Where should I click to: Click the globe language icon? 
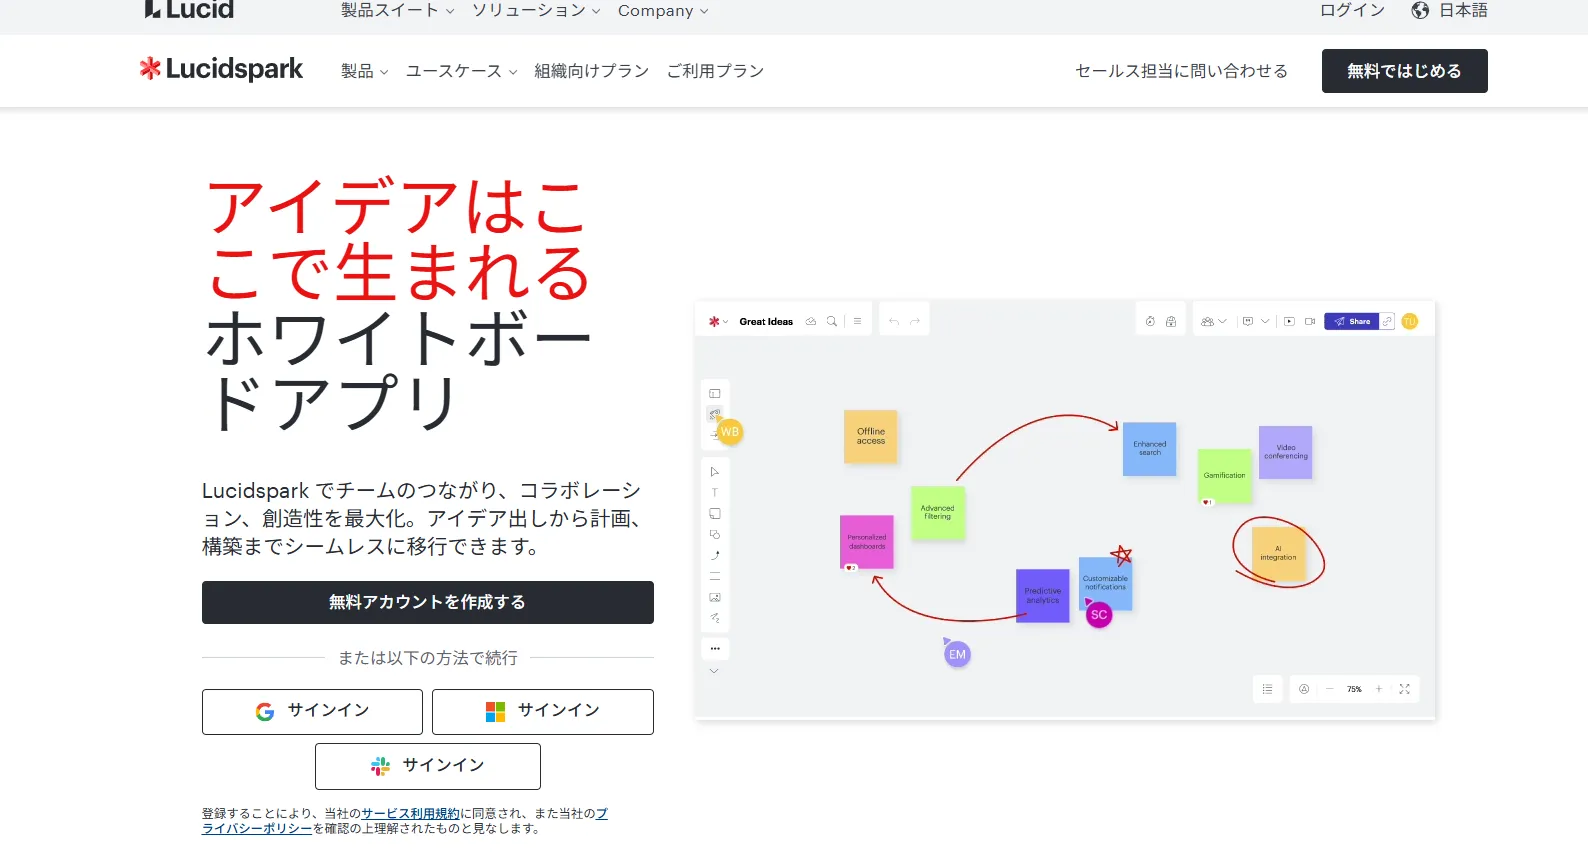pos(1420,11)
